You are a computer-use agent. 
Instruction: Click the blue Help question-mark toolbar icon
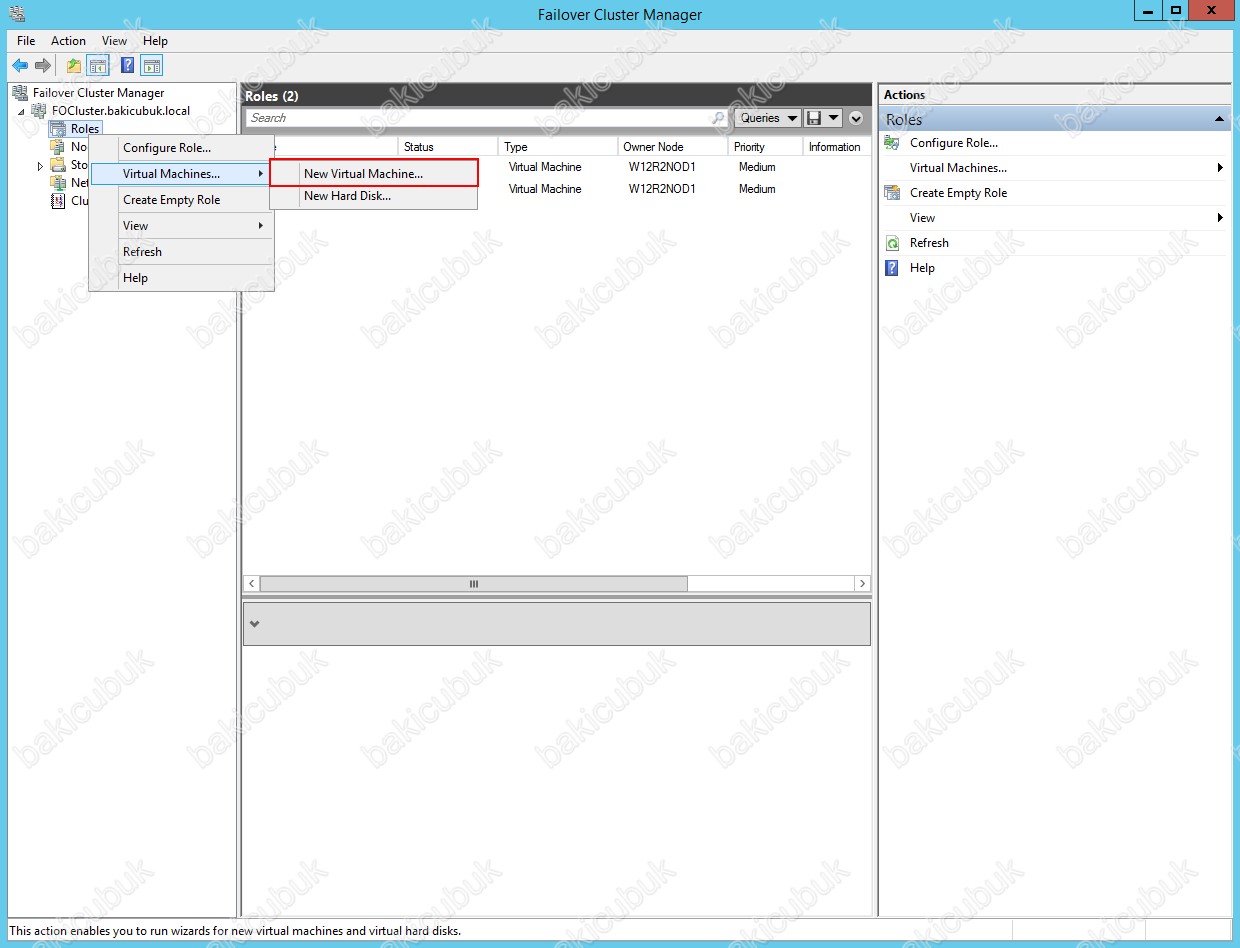coord(128,66)
